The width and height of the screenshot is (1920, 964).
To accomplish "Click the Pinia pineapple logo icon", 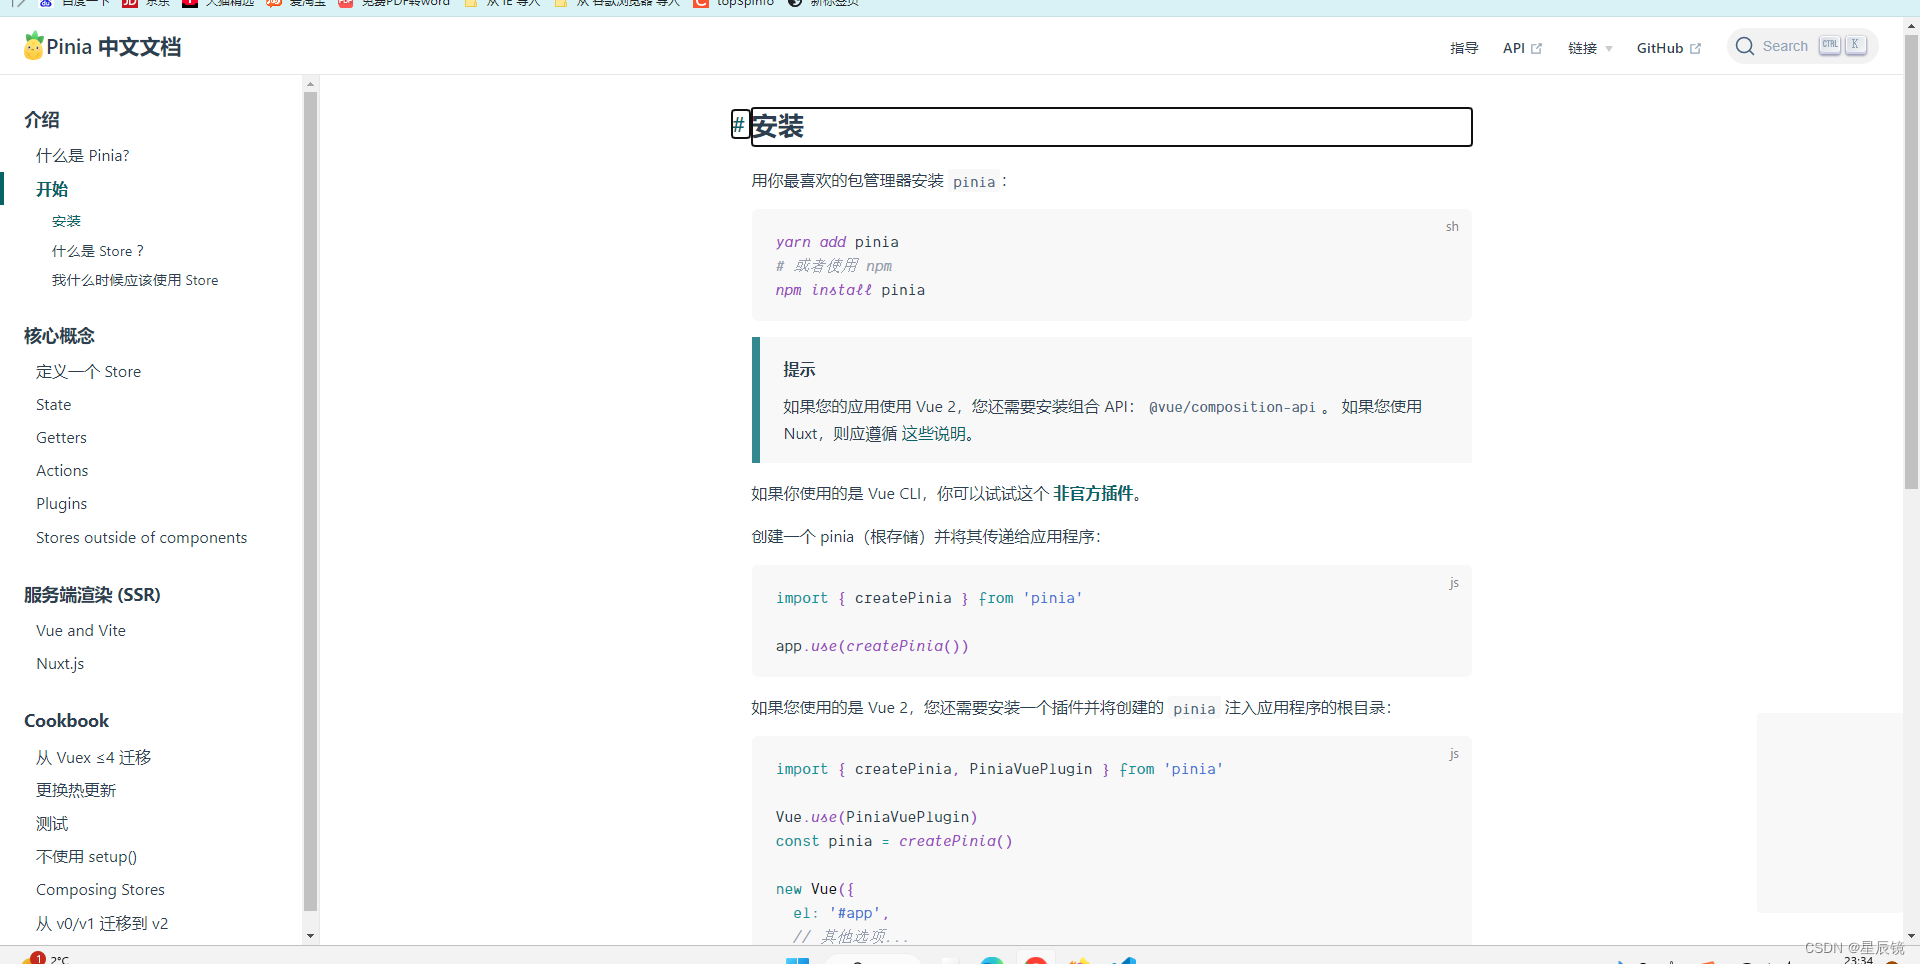I will point(33,46).
